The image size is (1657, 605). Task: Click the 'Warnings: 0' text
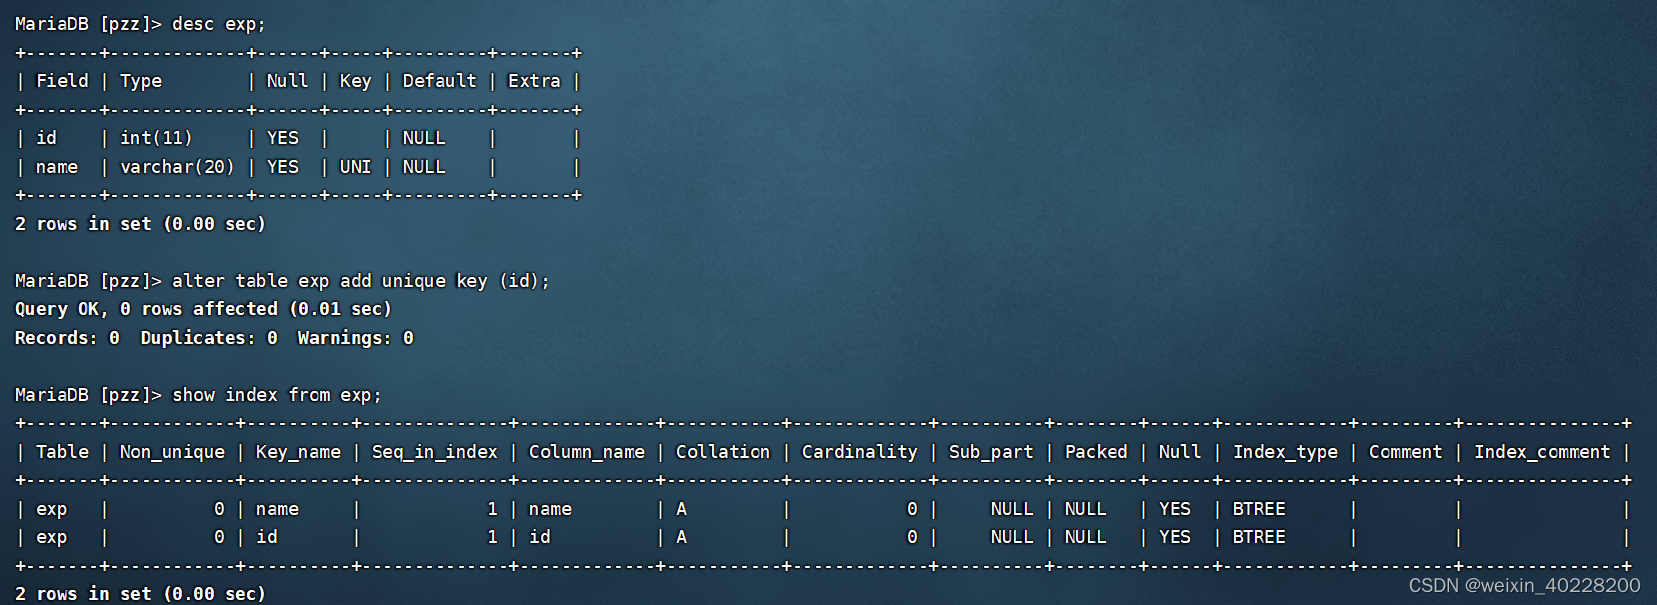(355, 338)
